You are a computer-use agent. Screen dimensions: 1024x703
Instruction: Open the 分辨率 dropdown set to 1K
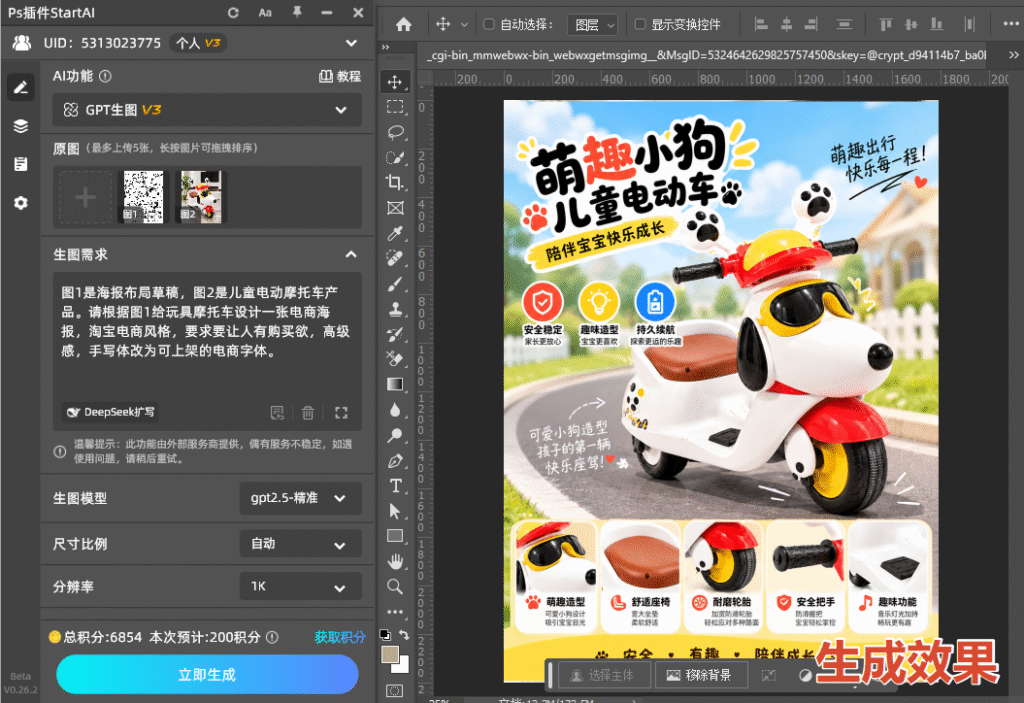(x=300, y=586)
